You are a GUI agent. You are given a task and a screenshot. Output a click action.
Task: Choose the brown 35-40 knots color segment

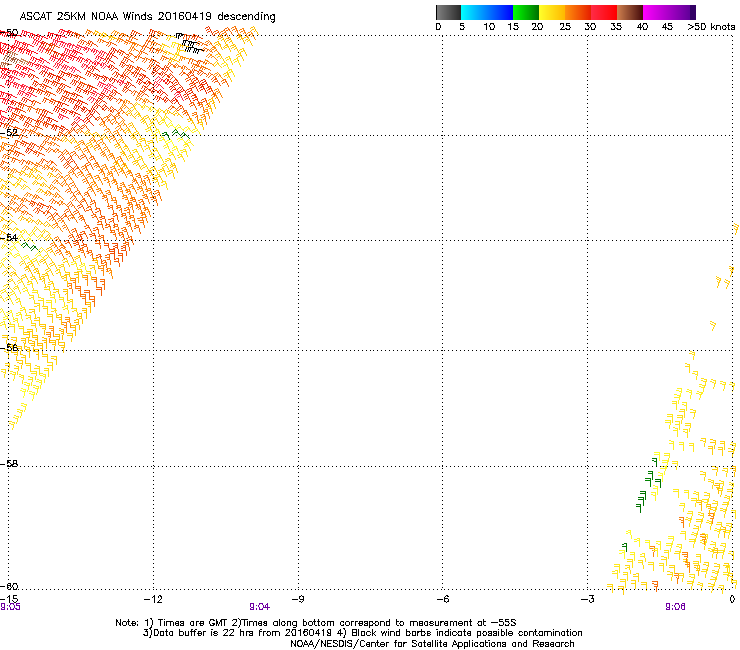pyautogui.click(x=630, y=12)
